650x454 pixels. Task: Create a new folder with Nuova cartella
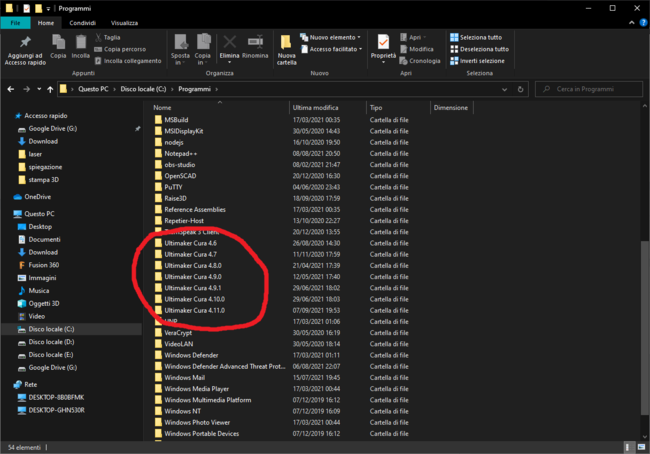(x=287, y=46)
